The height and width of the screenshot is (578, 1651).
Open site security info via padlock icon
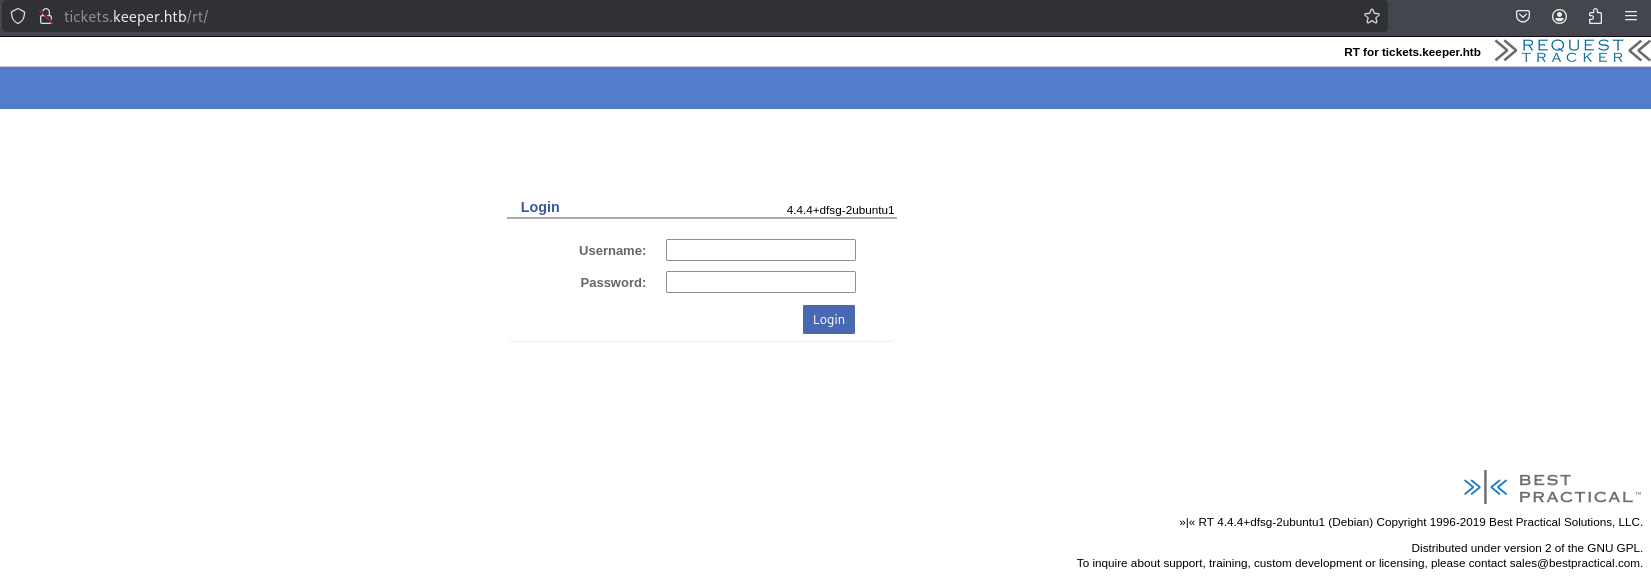click(x=45, y=16)
